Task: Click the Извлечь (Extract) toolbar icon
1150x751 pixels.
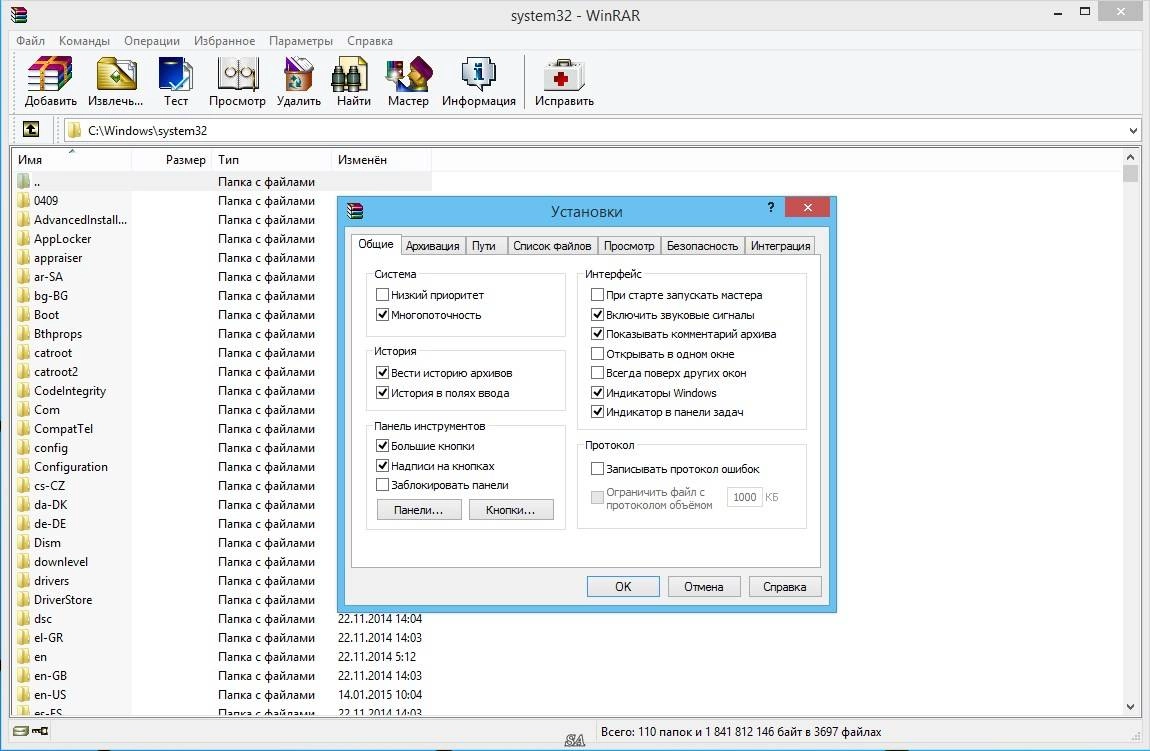Action: click(116, 74)
